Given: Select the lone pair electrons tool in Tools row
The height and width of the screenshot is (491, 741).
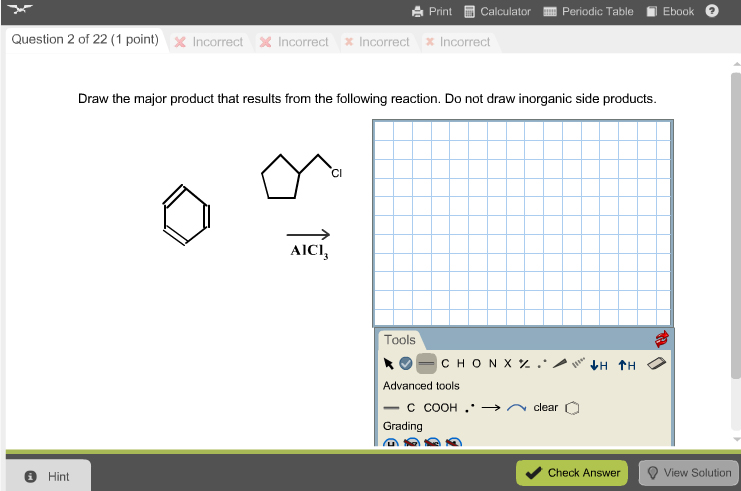Looking at the screenshot, I should click(x=542, y=364).
